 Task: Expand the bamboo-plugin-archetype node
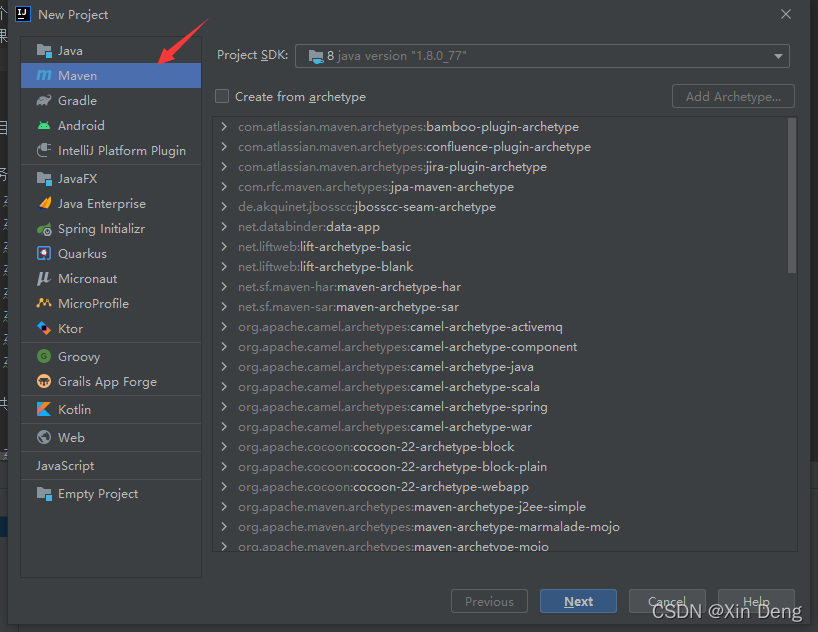(224, 127)
